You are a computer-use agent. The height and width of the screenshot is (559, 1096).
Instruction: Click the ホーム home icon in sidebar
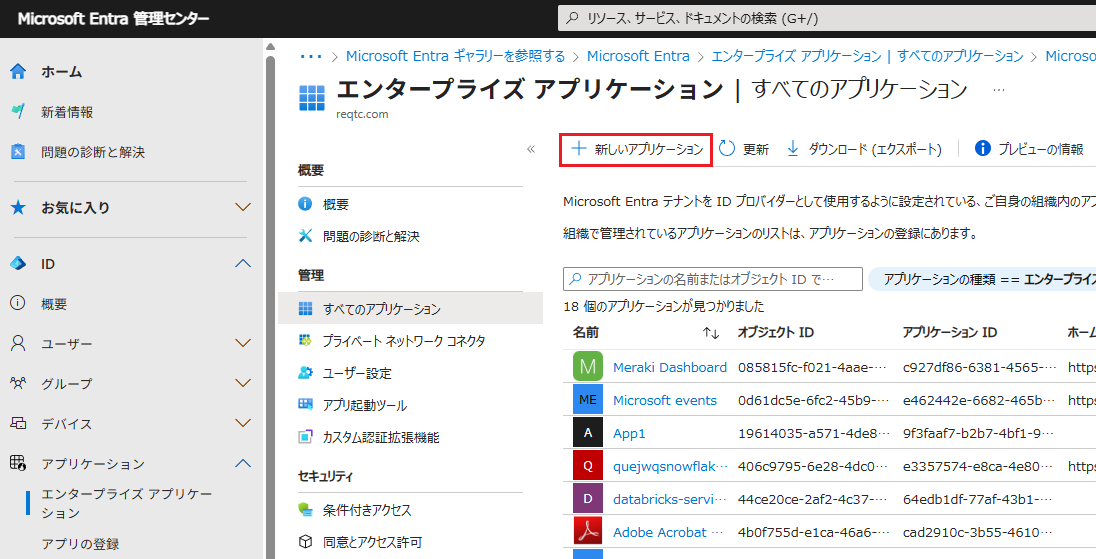point(18,71)
